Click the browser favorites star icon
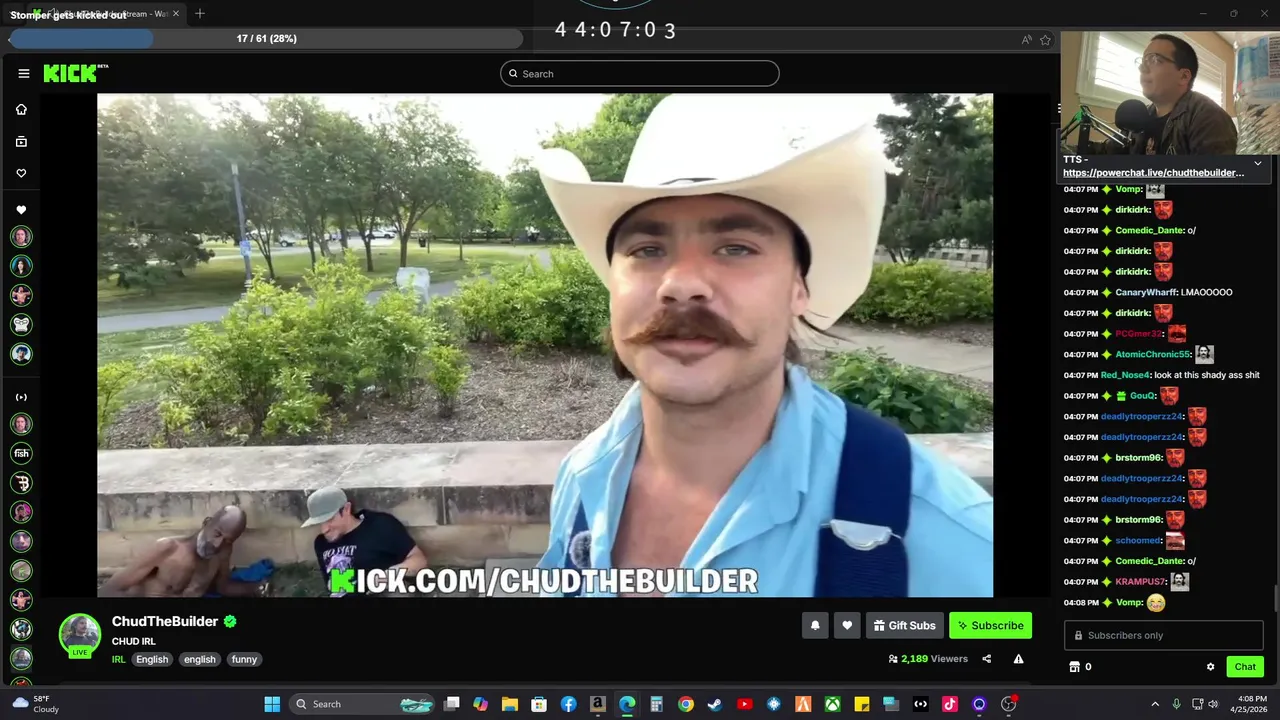Image resolution: width=1280 pixels, height=720 pixels. tap(1045, 40)
